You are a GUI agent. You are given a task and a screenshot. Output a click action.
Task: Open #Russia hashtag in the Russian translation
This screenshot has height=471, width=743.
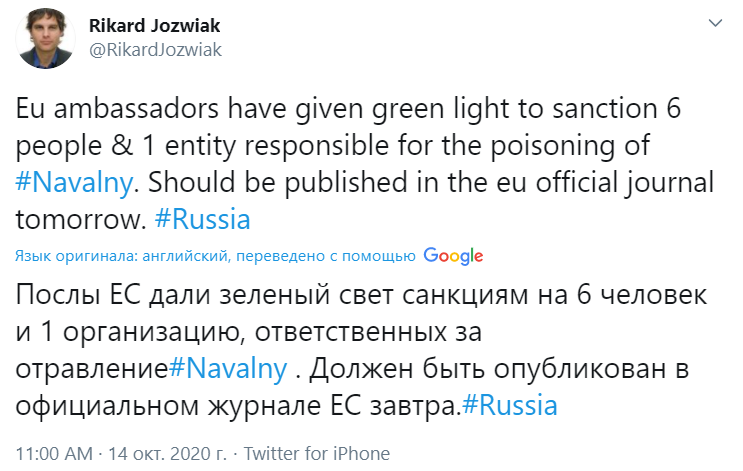pyautogui.click(x=510, y=406)
